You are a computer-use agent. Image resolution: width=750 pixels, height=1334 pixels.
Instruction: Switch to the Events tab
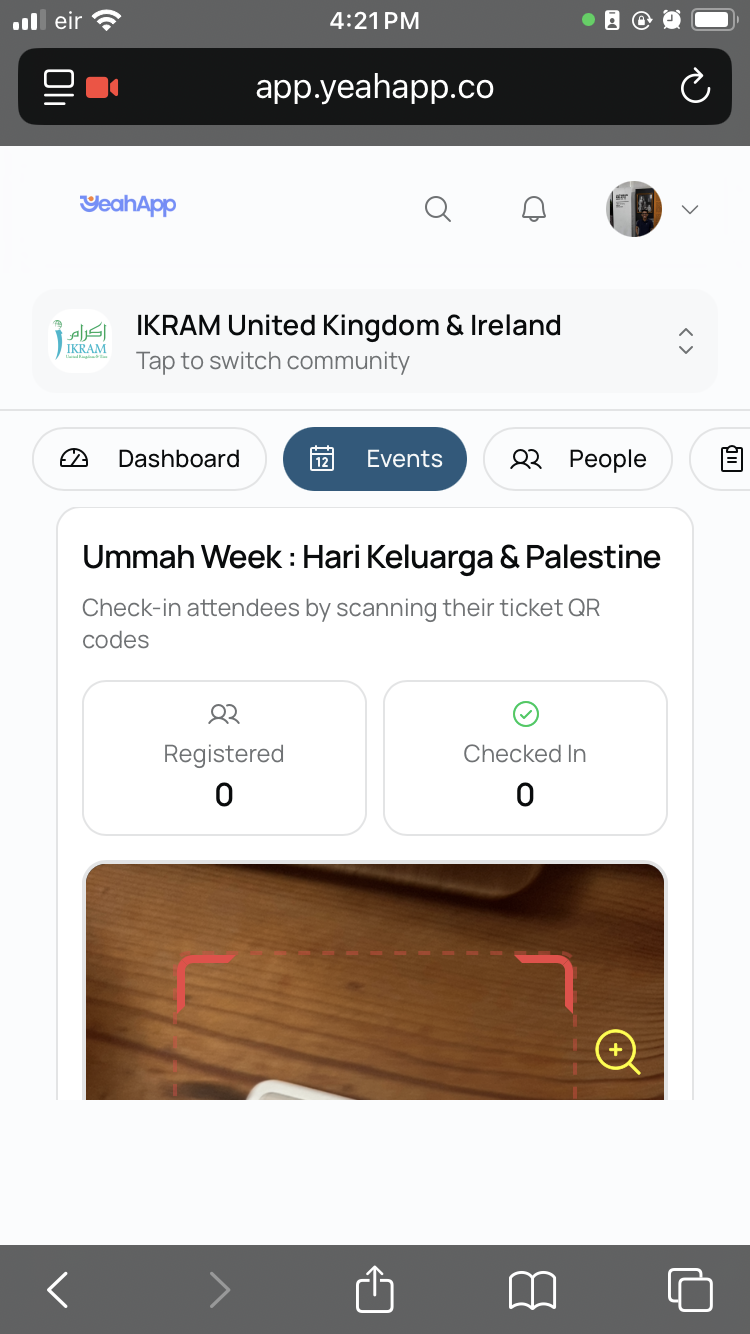pos(375,458)
